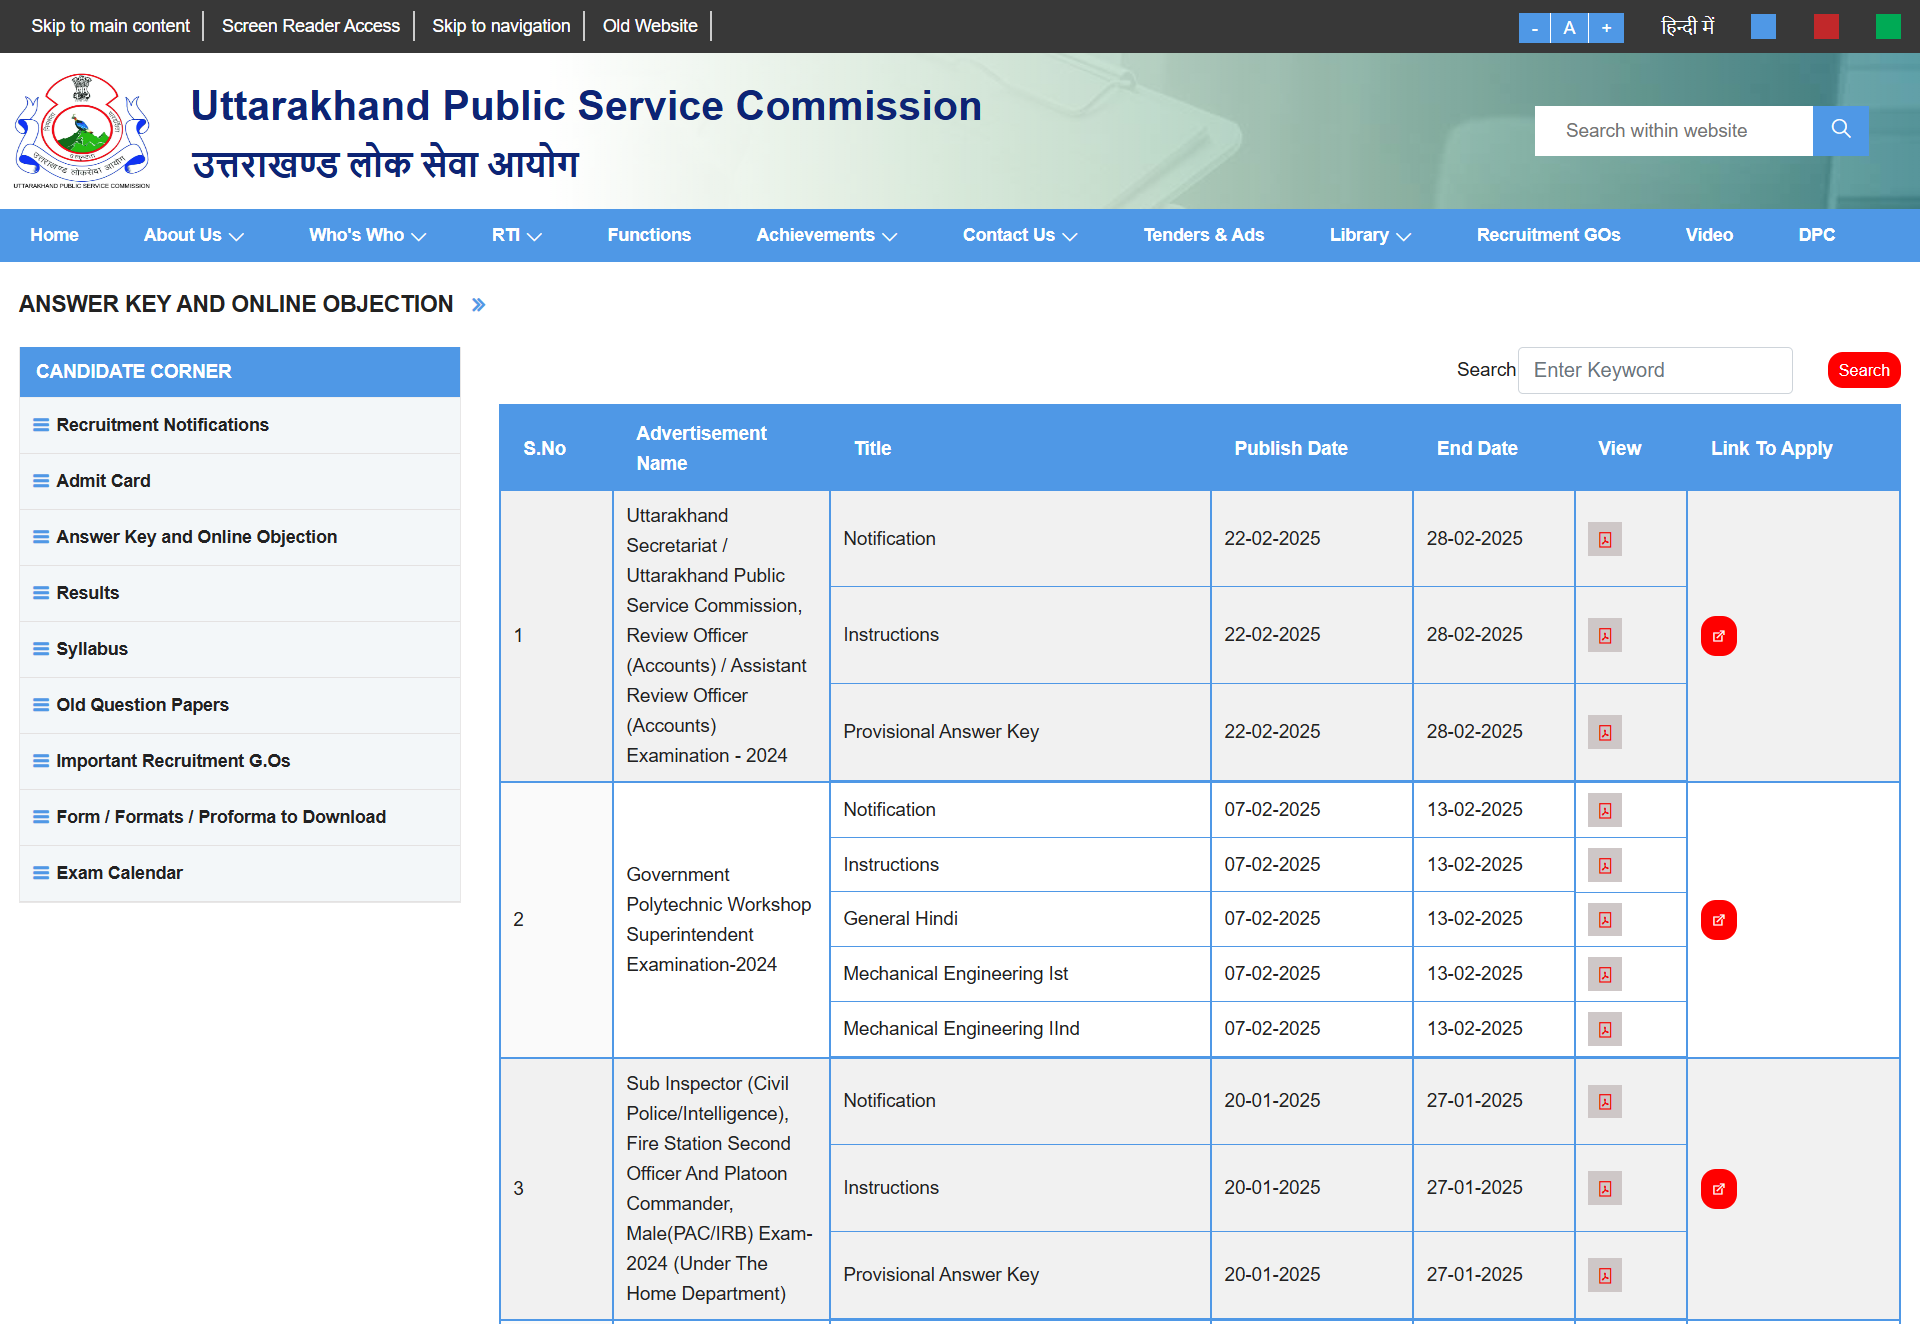The height and width of the screenshot is (1324, 1920).
Task: Decrease font size with minus button
Action: [1534, 28]
